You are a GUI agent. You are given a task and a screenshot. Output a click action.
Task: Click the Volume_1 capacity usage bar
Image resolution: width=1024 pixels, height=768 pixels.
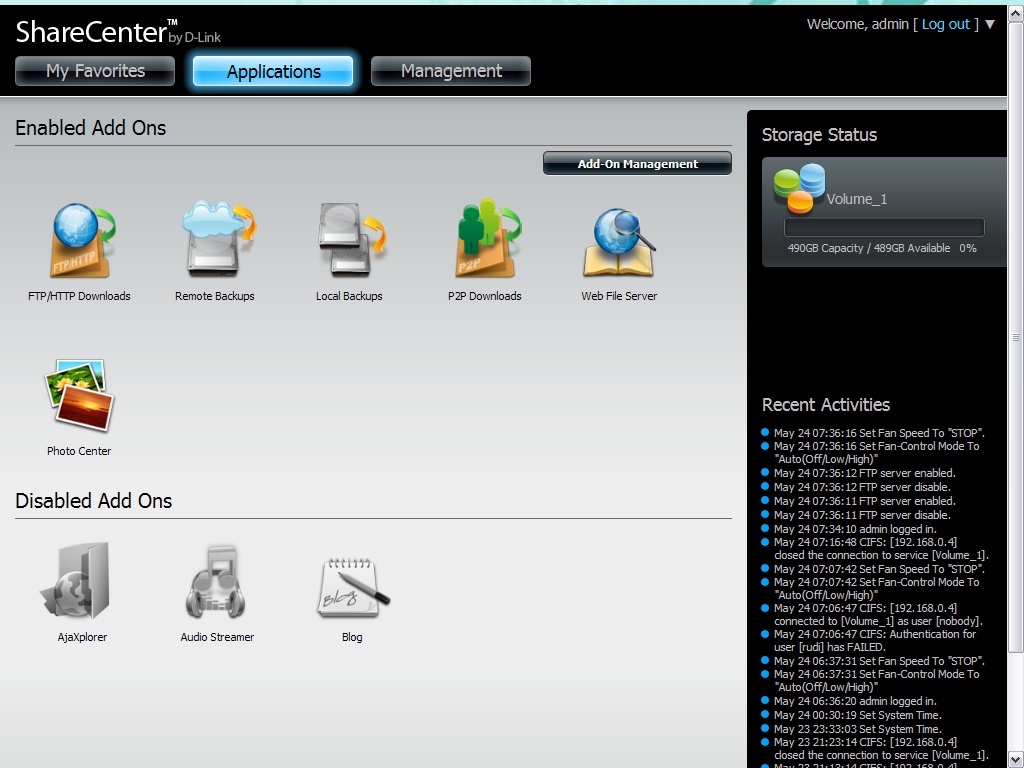click(x=884, y=227)
